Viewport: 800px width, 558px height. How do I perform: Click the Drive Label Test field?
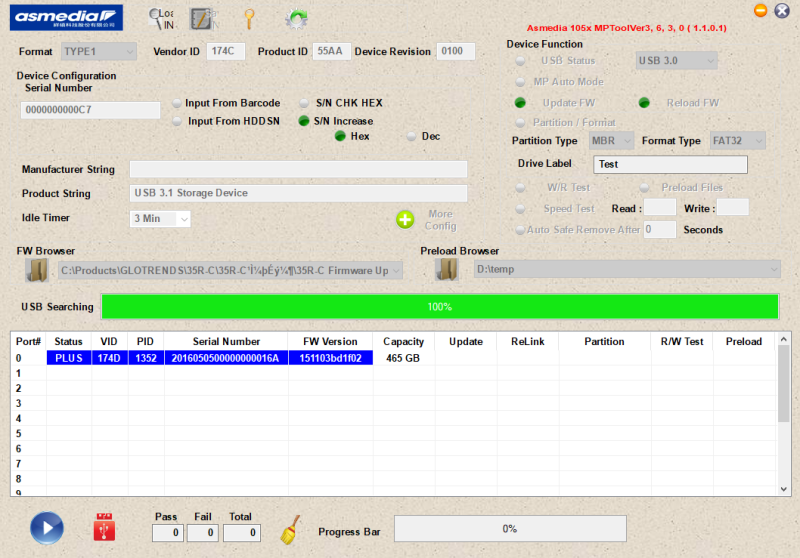[670, 164]
